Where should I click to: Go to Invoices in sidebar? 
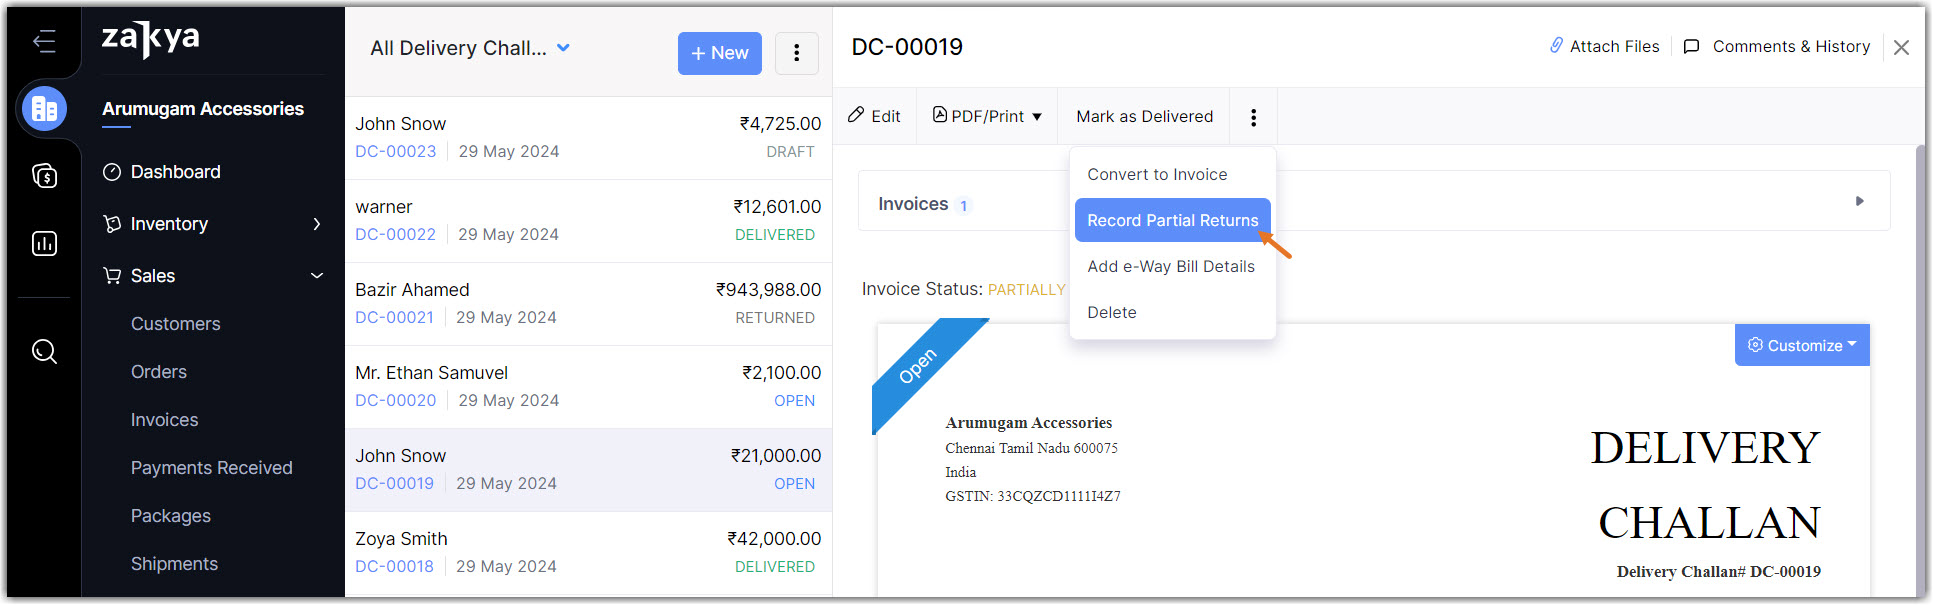(165, 420)
